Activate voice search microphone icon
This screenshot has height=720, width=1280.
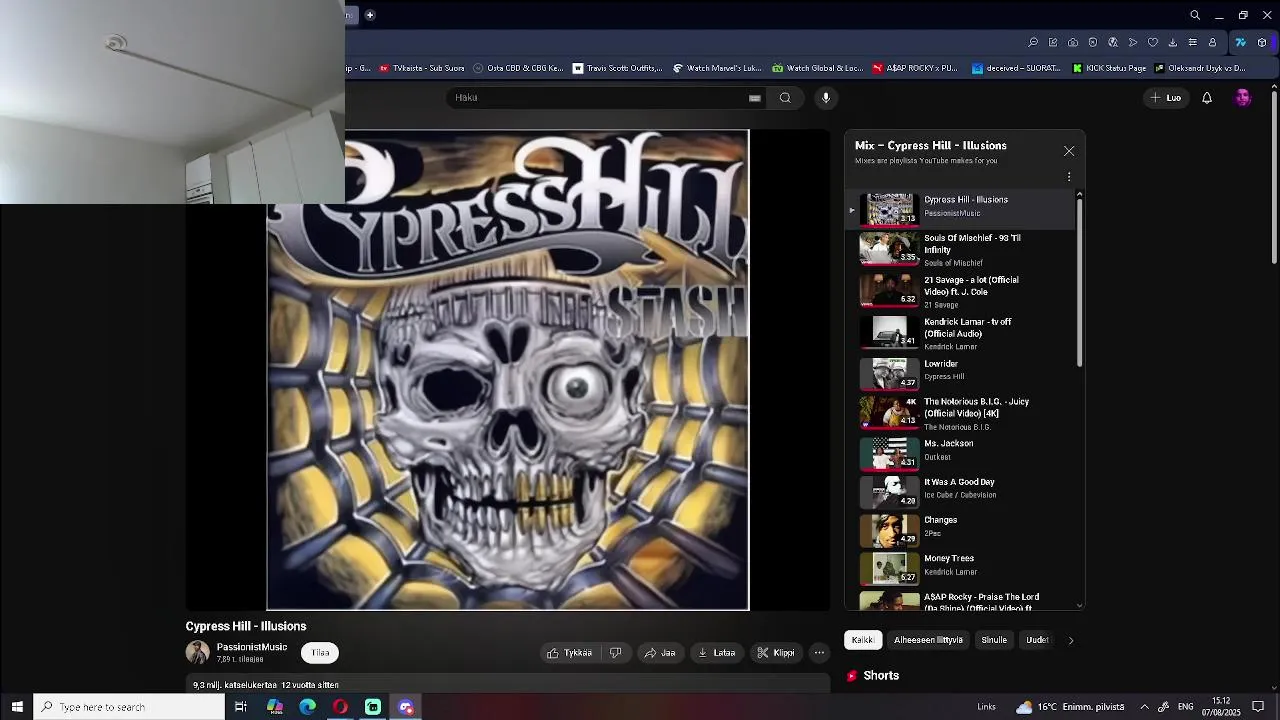point(826,98)
